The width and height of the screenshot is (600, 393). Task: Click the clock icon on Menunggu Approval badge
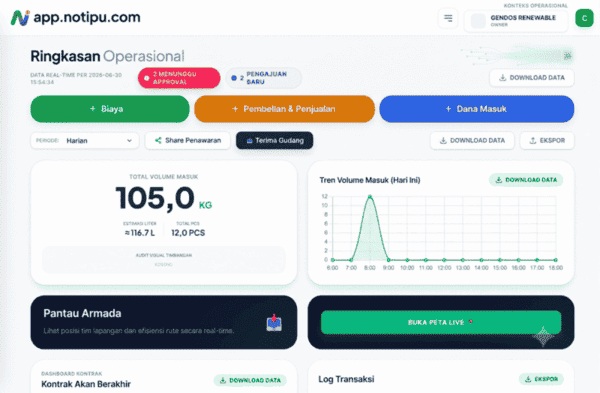click(147, 78)
